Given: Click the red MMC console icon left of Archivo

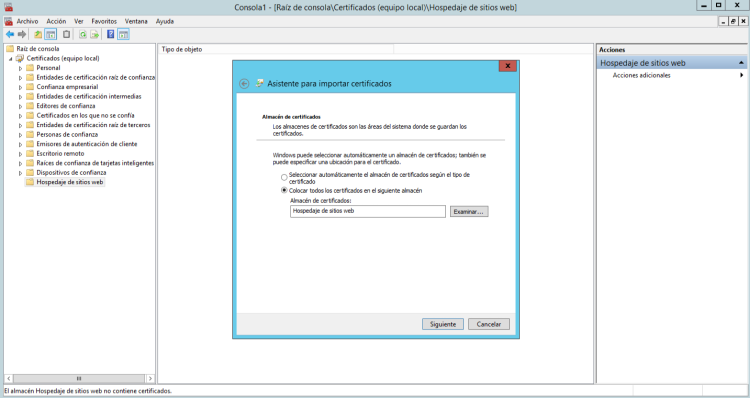Looking at the screenshot, I should tap(8, 22).
